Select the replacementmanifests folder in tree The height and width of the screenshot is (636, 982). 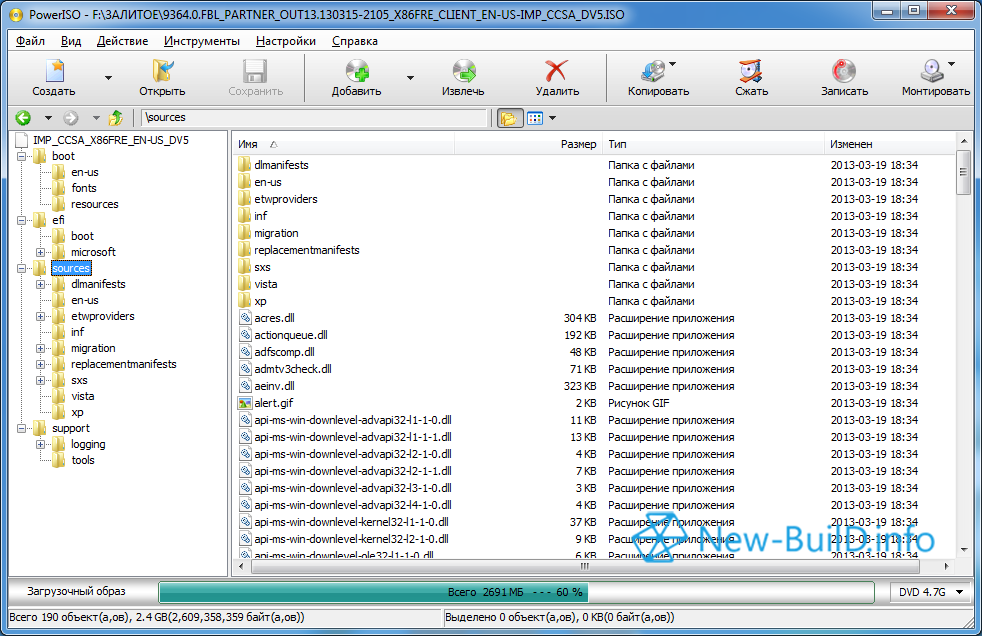[123, 364]
